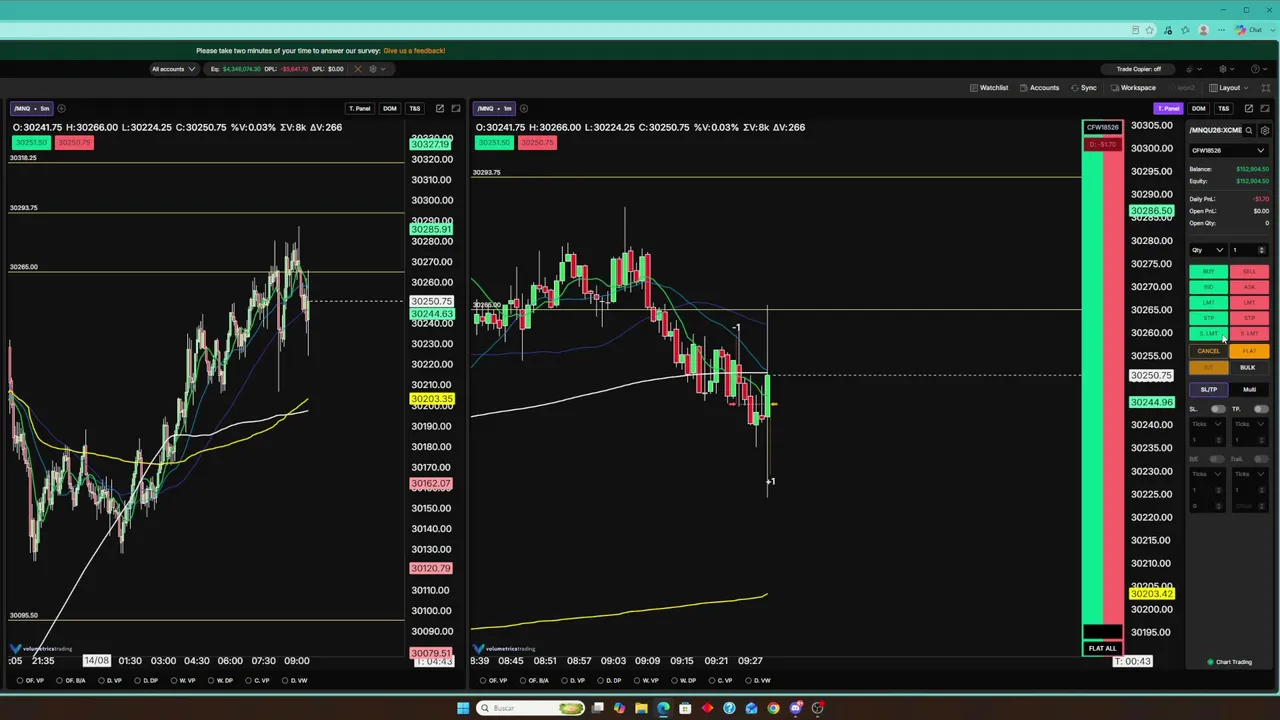
Task: Click the red SELL button
Action: tap(1249, 272)
